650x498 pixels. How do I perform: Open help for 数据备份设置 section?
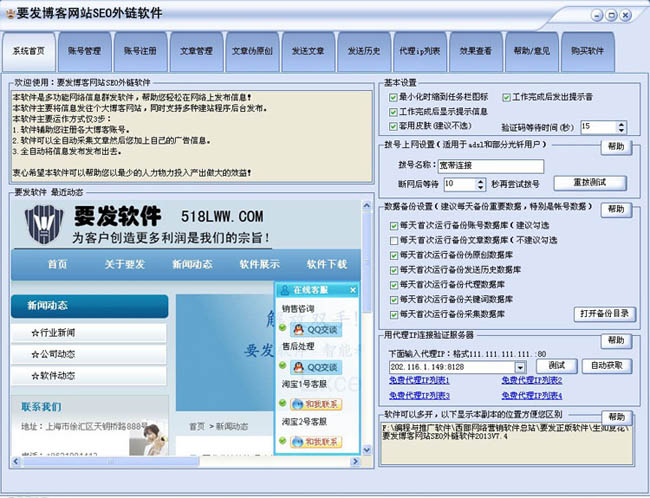tap(616, 209)
